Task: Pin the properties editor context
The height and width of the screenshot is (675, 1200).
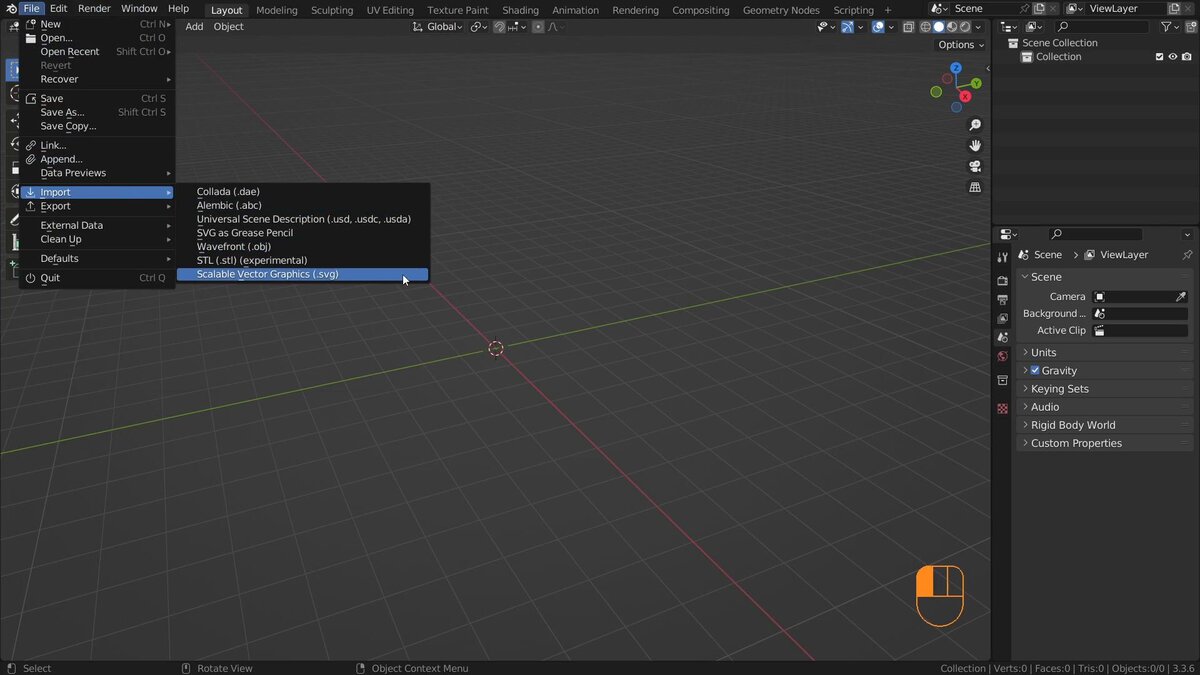Action: tap(1187, 255)
